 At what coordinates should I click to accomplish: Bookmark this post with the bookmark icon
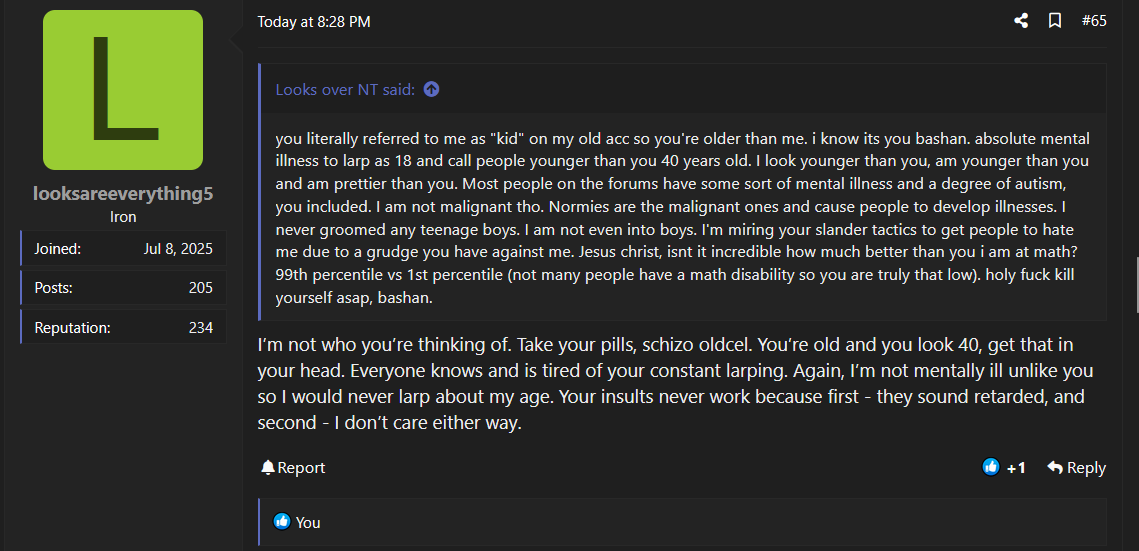click(x=1055, y=21)
